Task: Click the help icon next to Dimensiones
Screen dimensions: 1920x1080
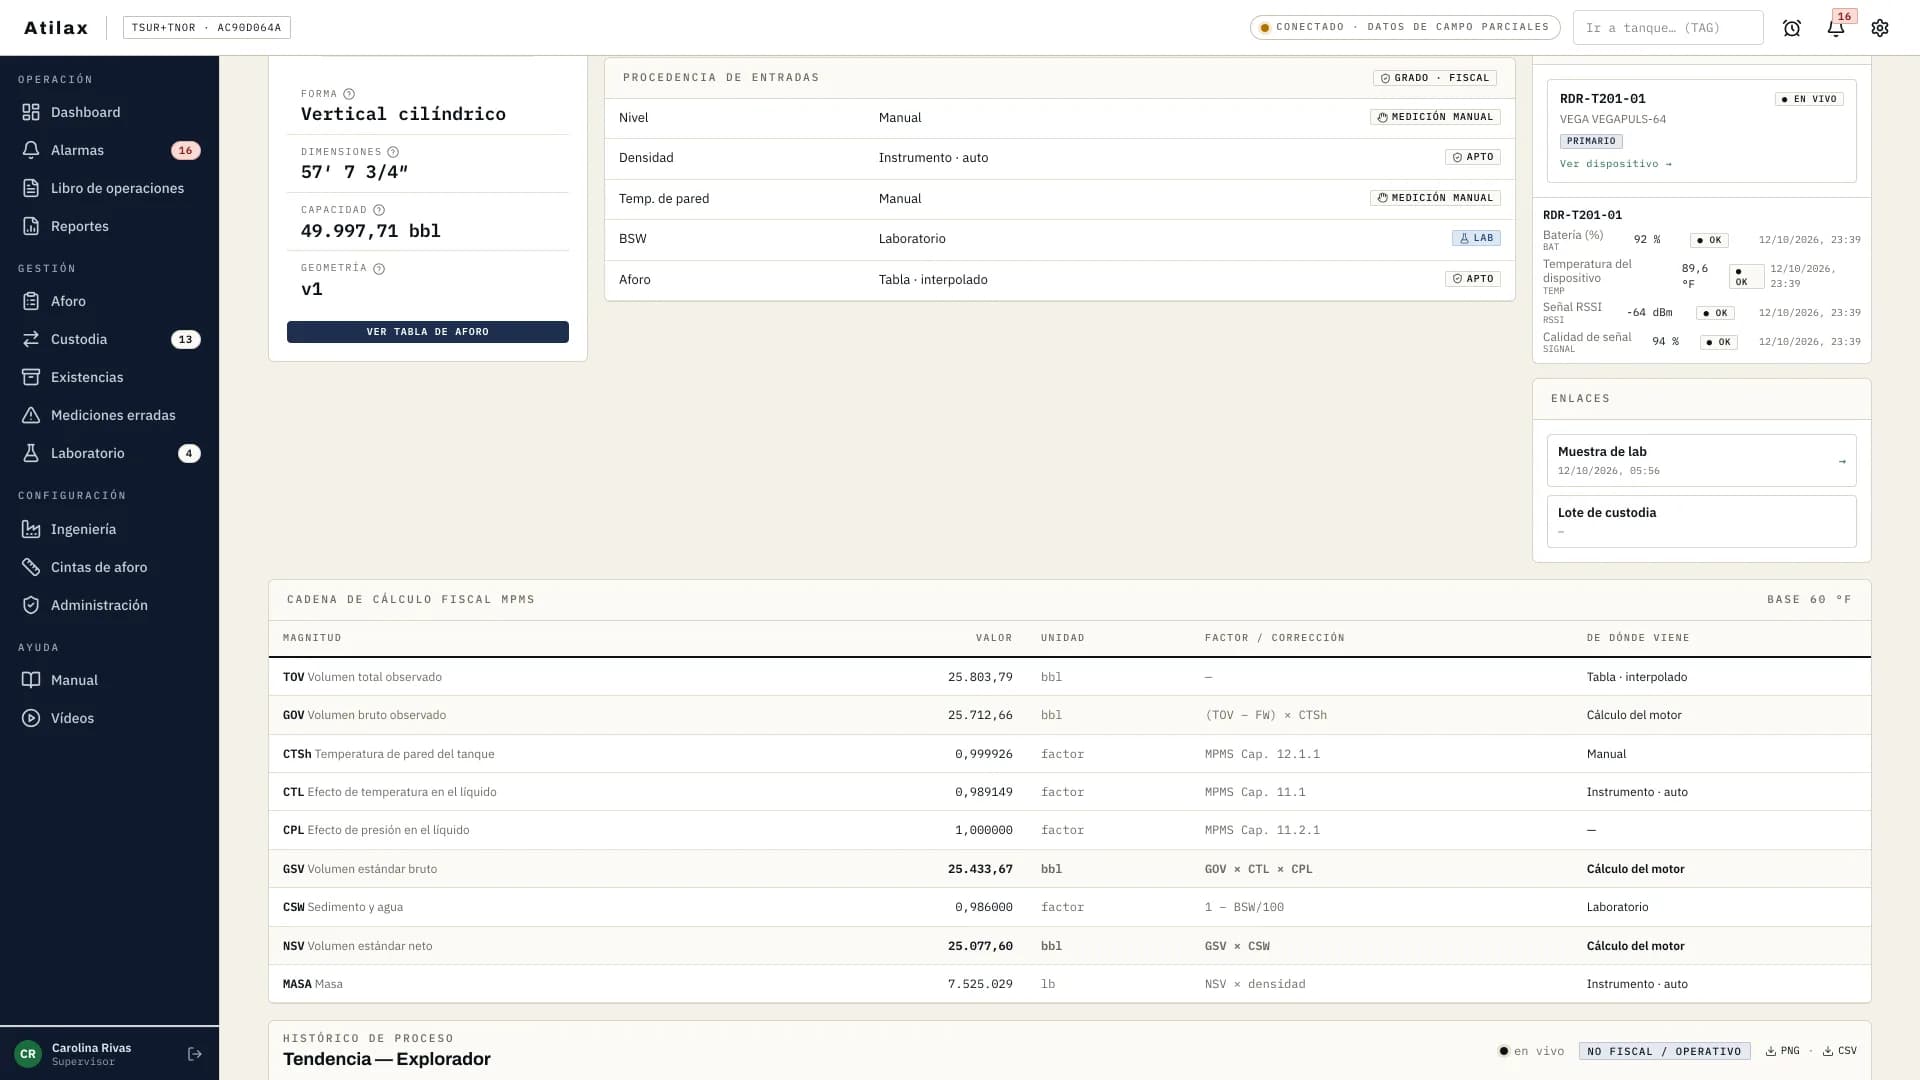Action: (x=393, y=152)
